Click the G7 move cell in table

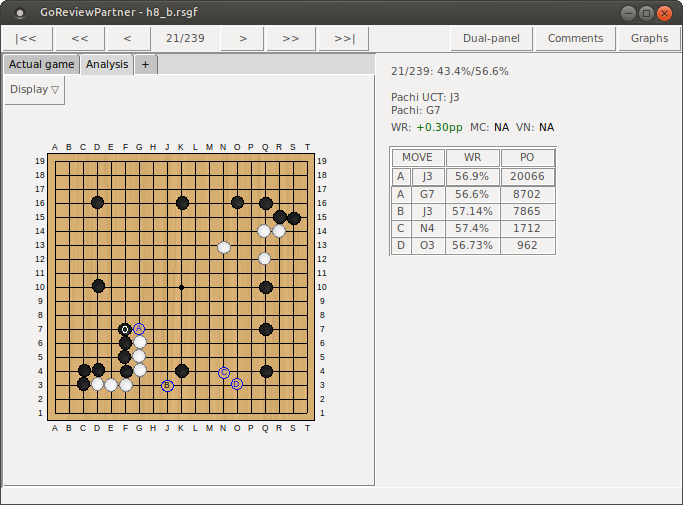[428, 195]
